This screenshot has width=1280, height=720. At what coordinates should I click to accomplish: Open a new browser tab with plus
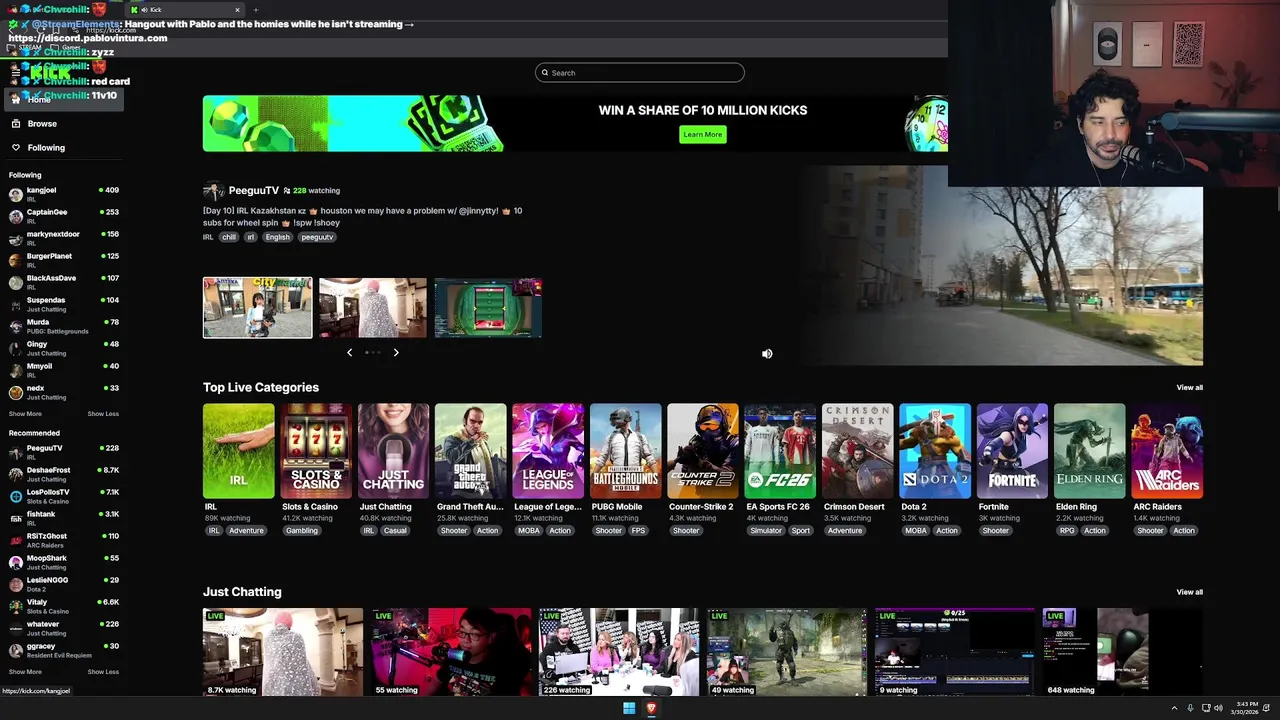(x=256, y=10)
